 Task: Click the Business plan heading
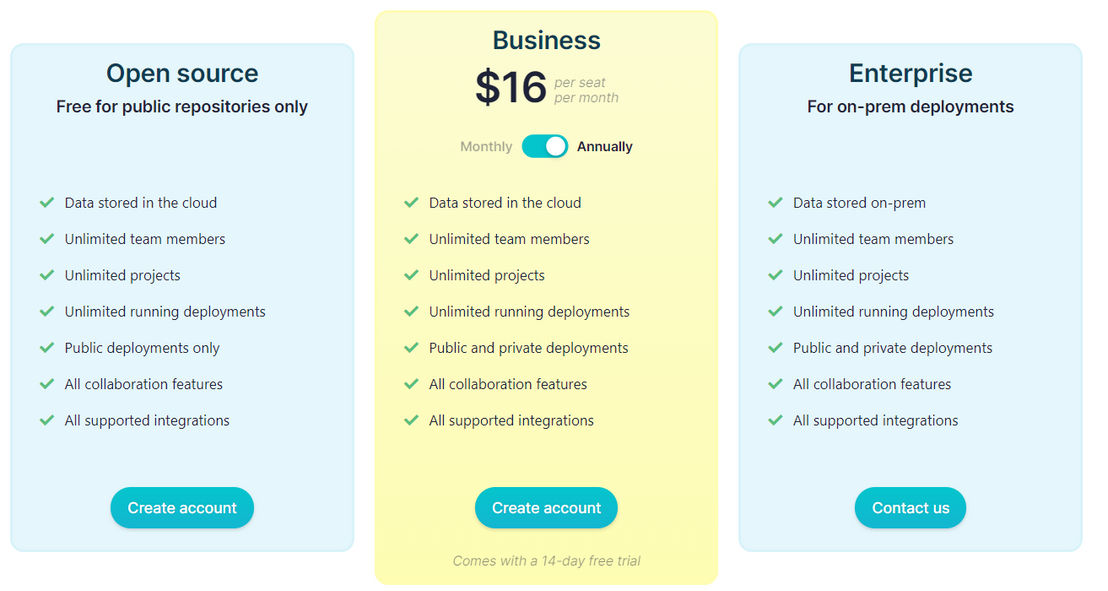click(x=546, y=40)
